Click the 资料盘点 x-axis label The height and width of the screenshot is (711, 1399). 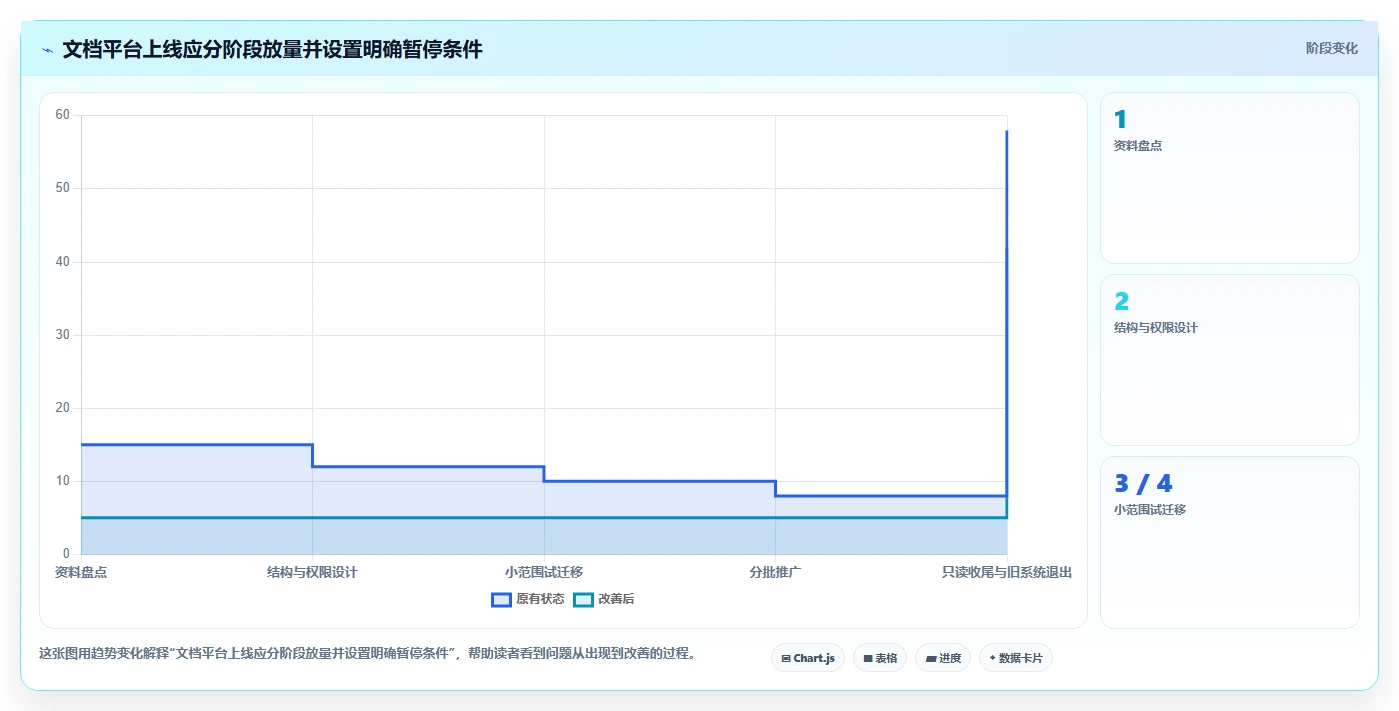tap(81, 572)
